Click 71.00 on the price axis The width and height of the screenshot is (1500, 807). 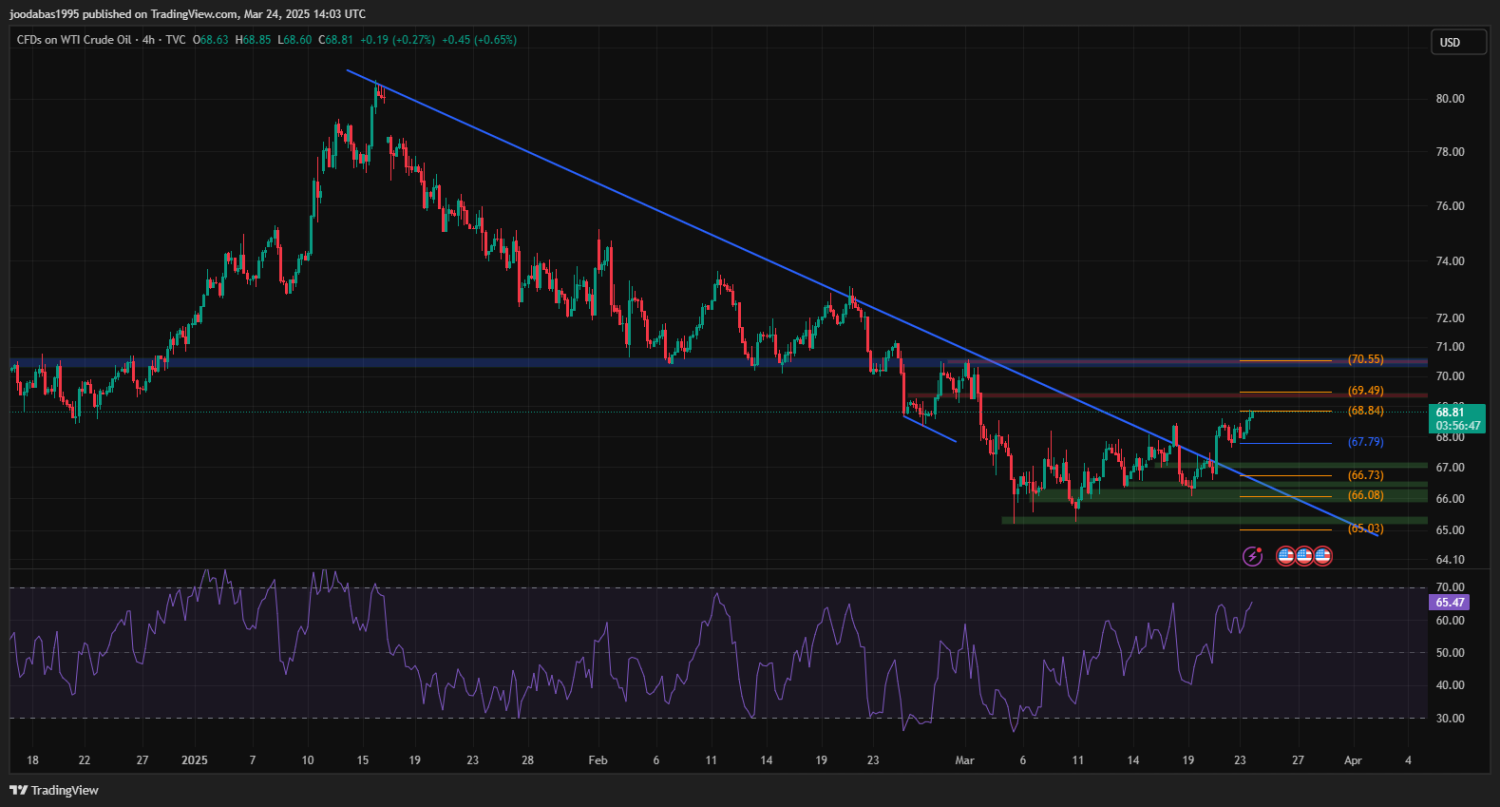pyautogui.click(x=1450, y=347)
